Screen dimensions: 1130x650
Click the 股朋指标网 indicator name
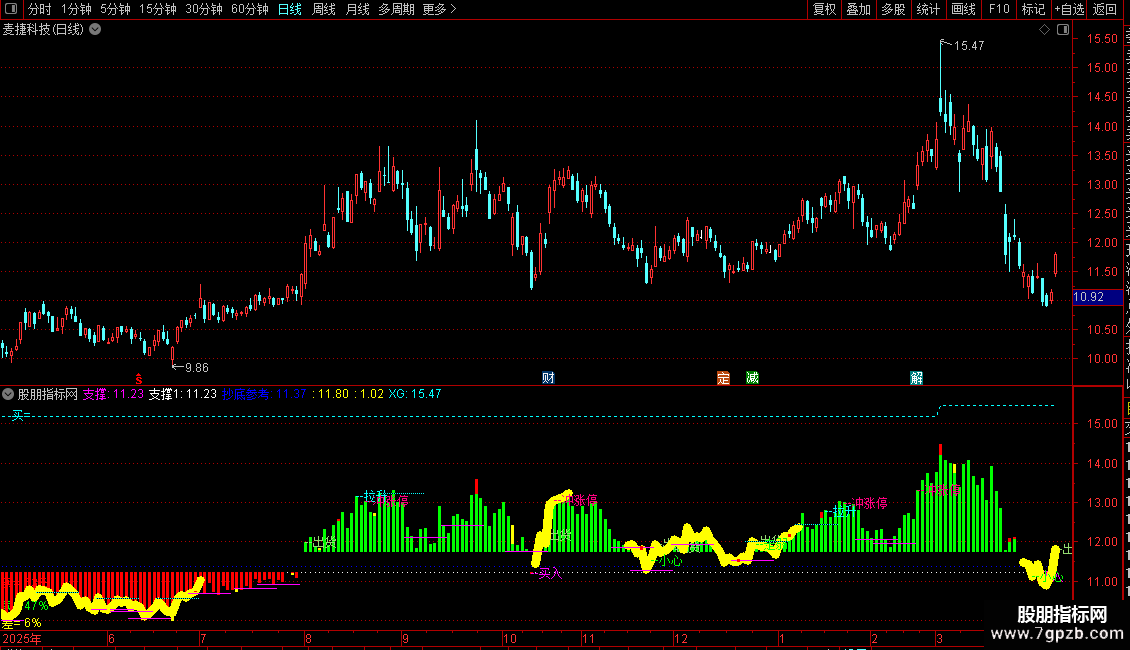(48, 394)
